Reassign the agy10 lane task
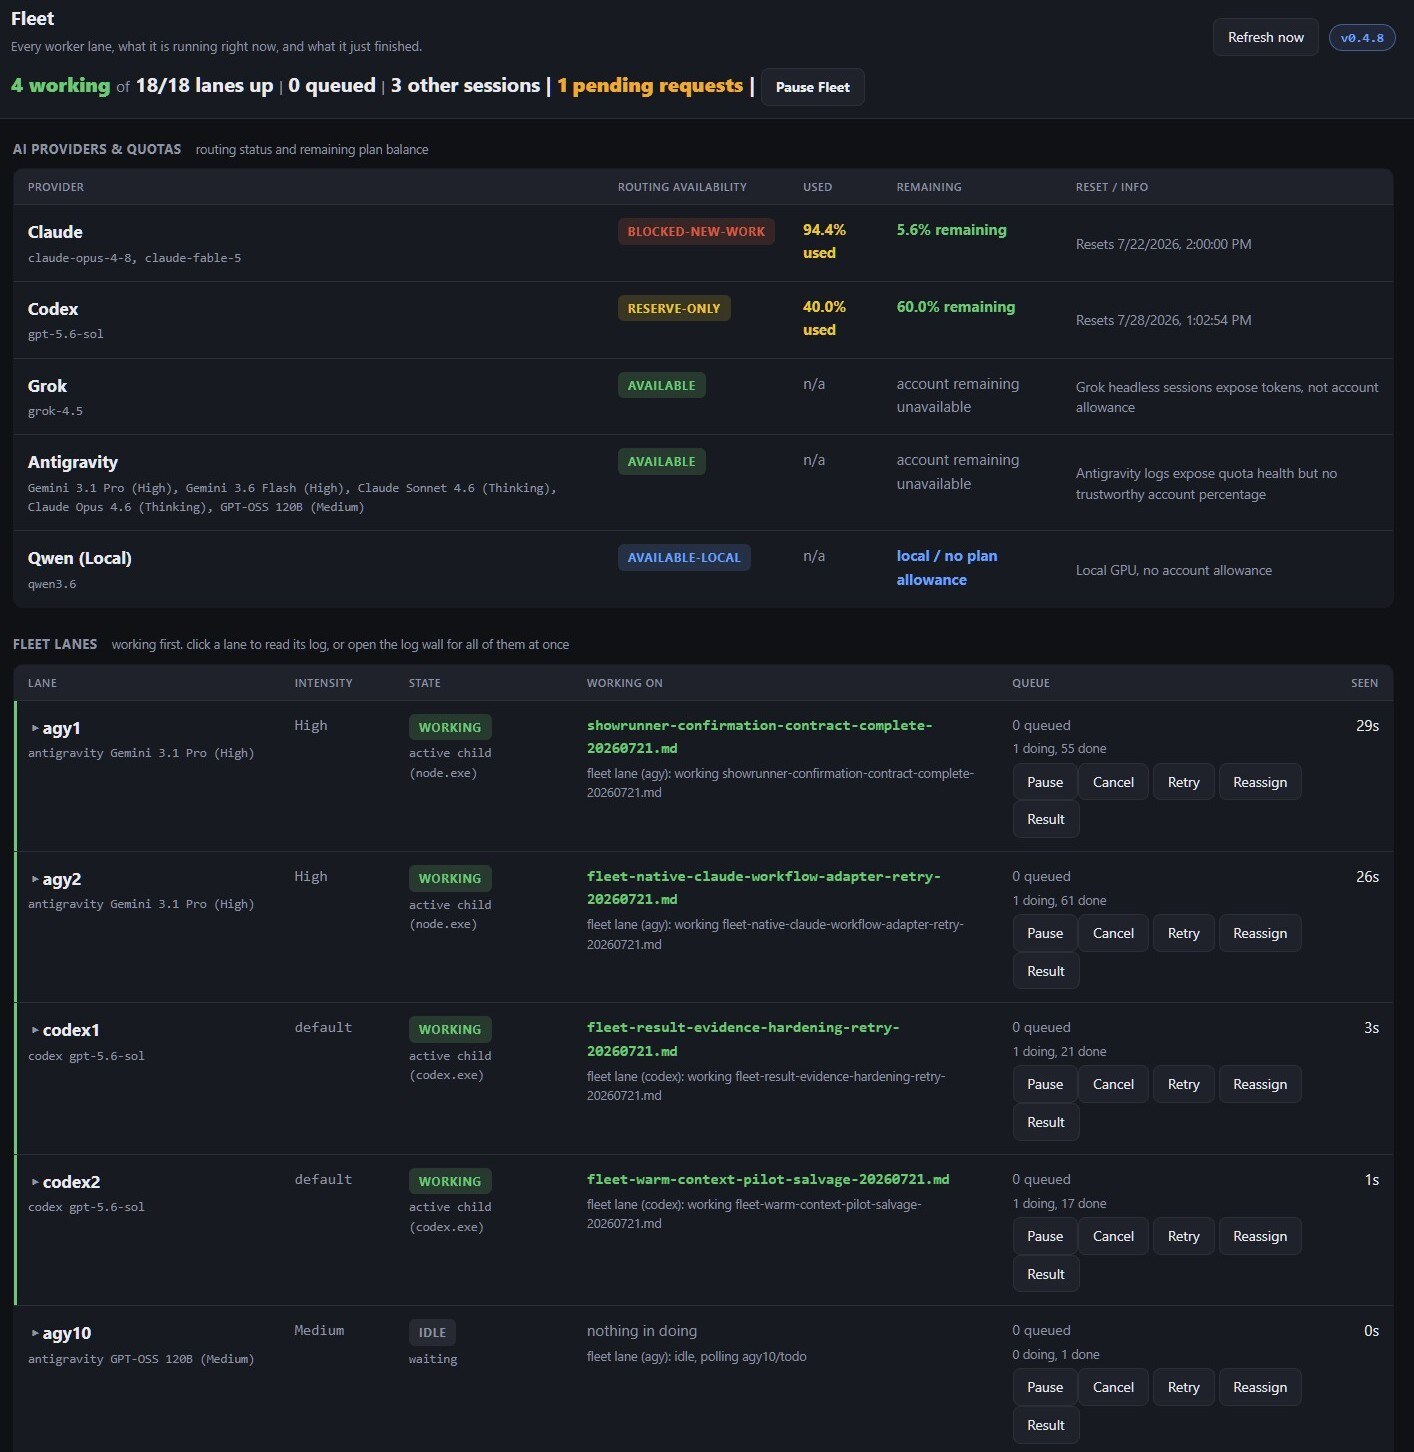Viewport: 1414px width, 1452px height. click(x=1260, y=1387)
